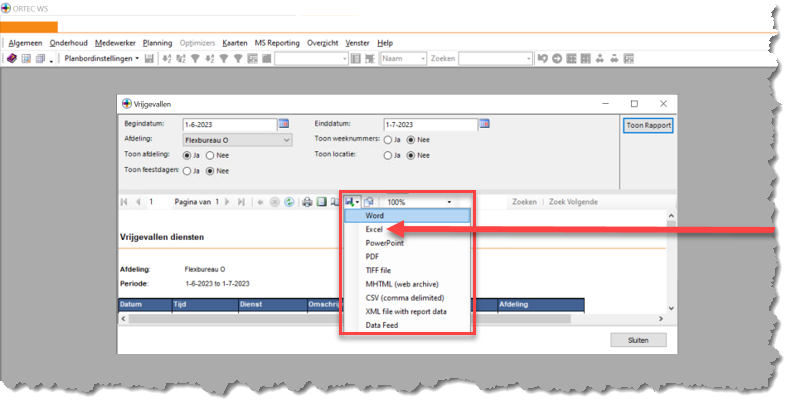Open the Begindatum calendar picker
This screenshot has height=406, width=794.
(x=284, y=124)
